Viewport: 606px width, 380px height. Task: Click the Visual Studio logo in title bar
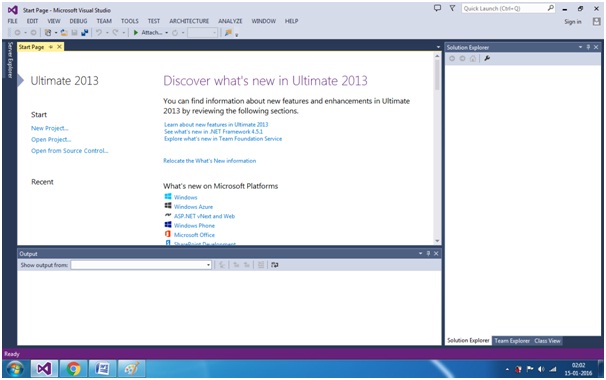coord(12,10)
